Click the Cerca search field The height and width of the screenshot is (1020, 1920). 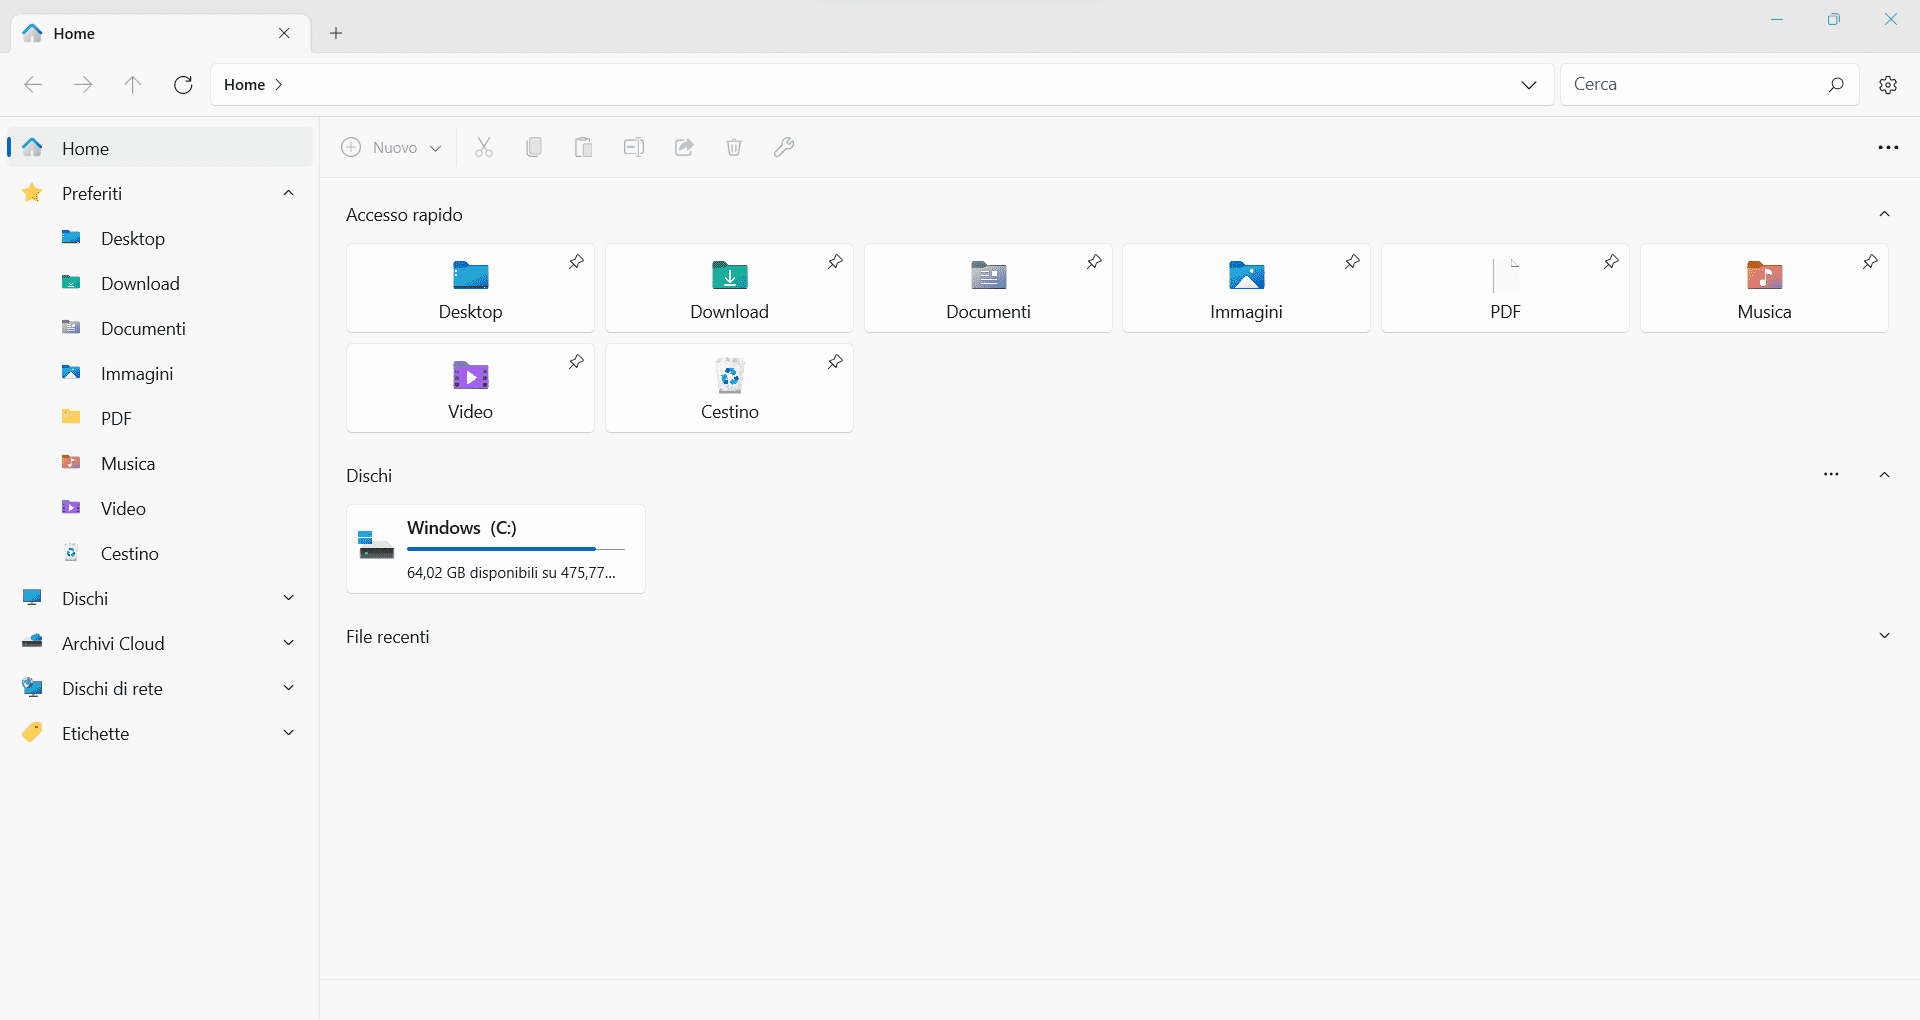[x=1694, y=85]
